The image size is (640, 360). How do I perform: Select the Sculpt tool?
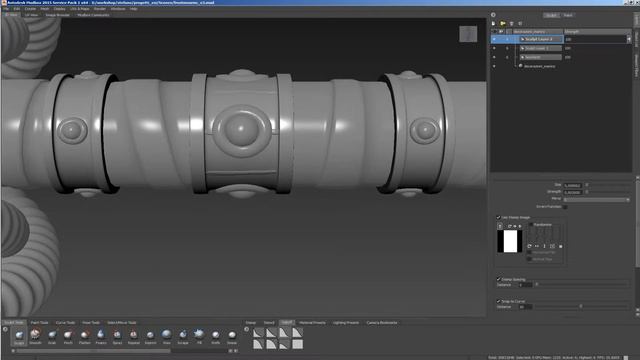point(19,336)
